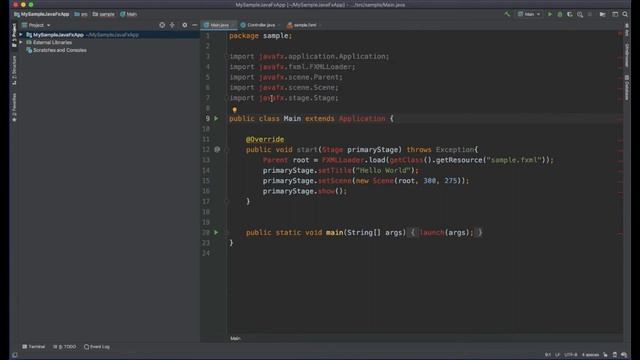Click the locate target icon in Project panel
Image resolution: width=640 pixels, height=360 pixels.
(x=162, y=25)
